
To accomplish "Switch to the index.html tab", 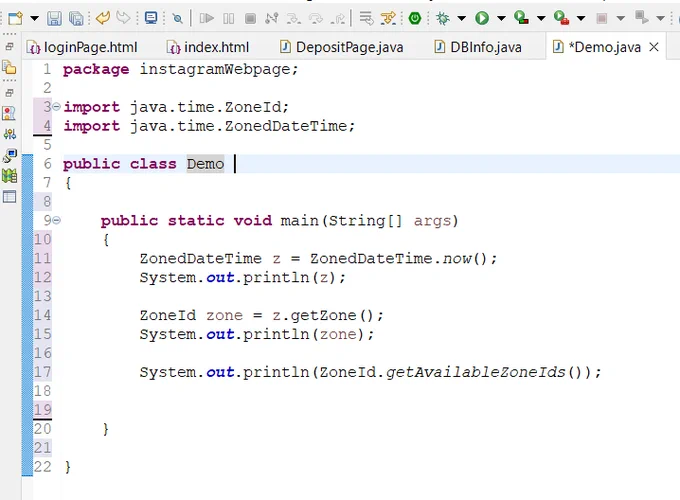I will [x=208, y=47].
